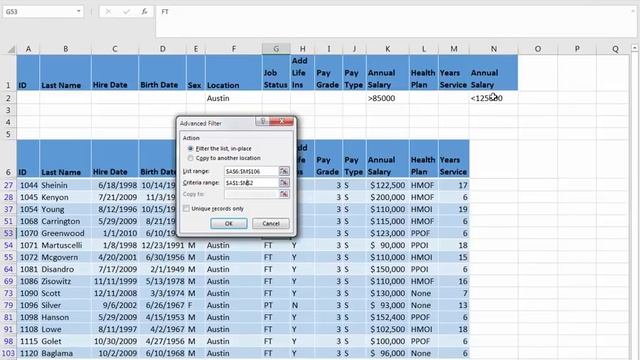The height and width of the screenshot is (360, 640).
Task: Click the Martuscelli last name cell
Action: tap(65, 245)
